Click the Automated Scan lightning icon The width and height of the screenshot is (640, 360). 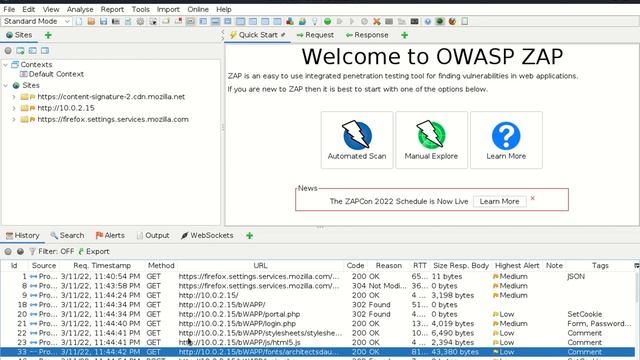(357, 135)
